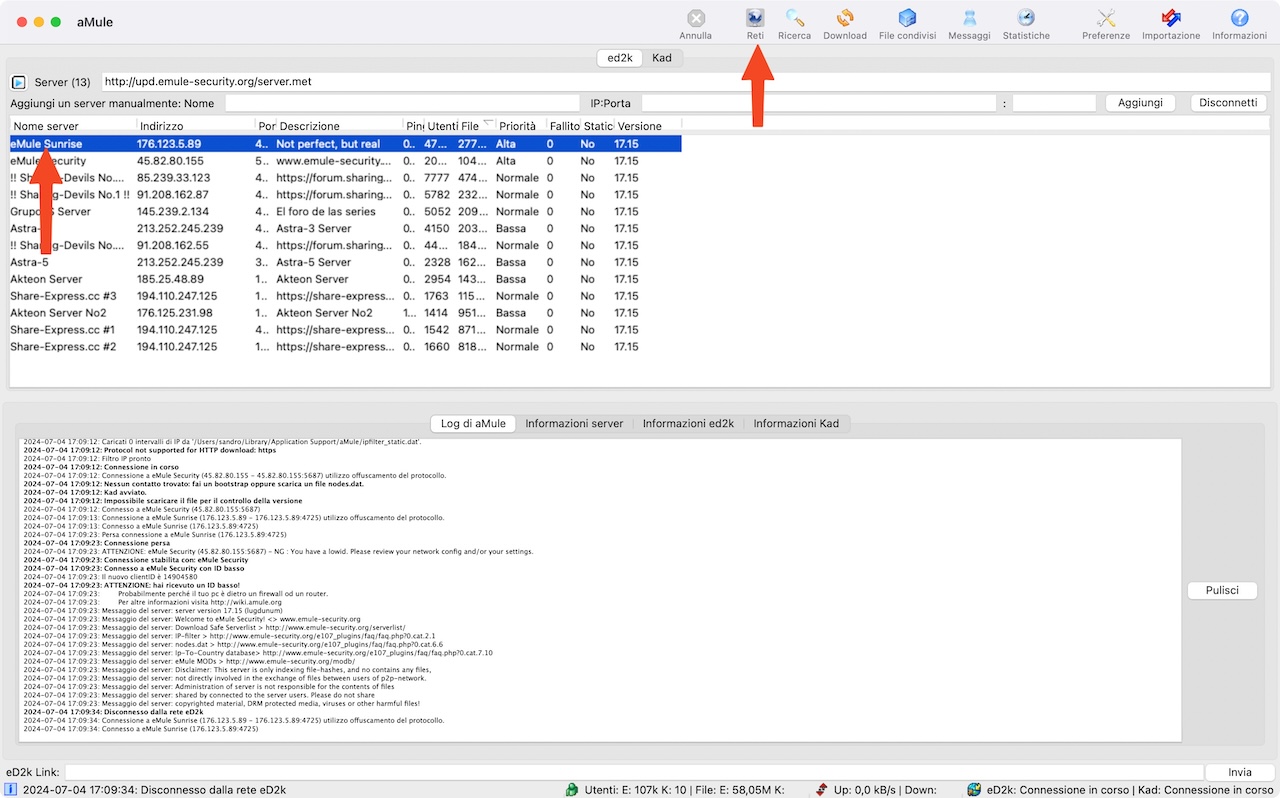Click the users icon beside Utenti in status bar
This screenshot has height=798, width=1280.
[571, 789]
